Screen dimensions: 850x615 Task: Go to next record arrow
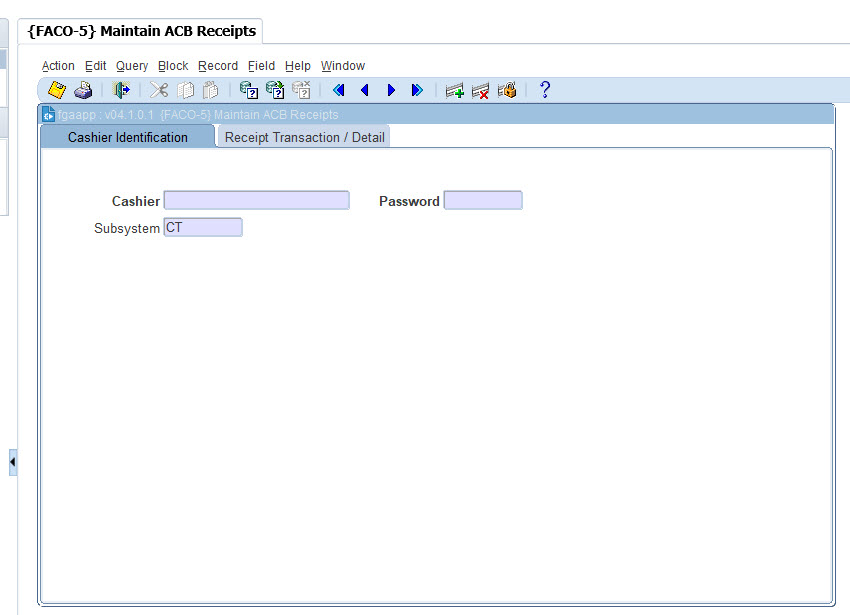pos(391,90)
